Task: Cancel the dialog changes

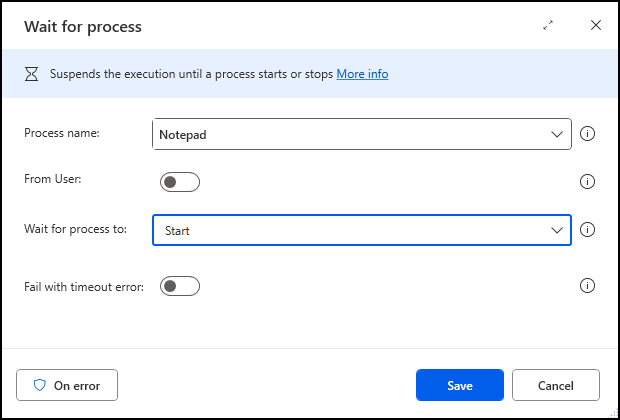Action: click(x=556, y=385)
